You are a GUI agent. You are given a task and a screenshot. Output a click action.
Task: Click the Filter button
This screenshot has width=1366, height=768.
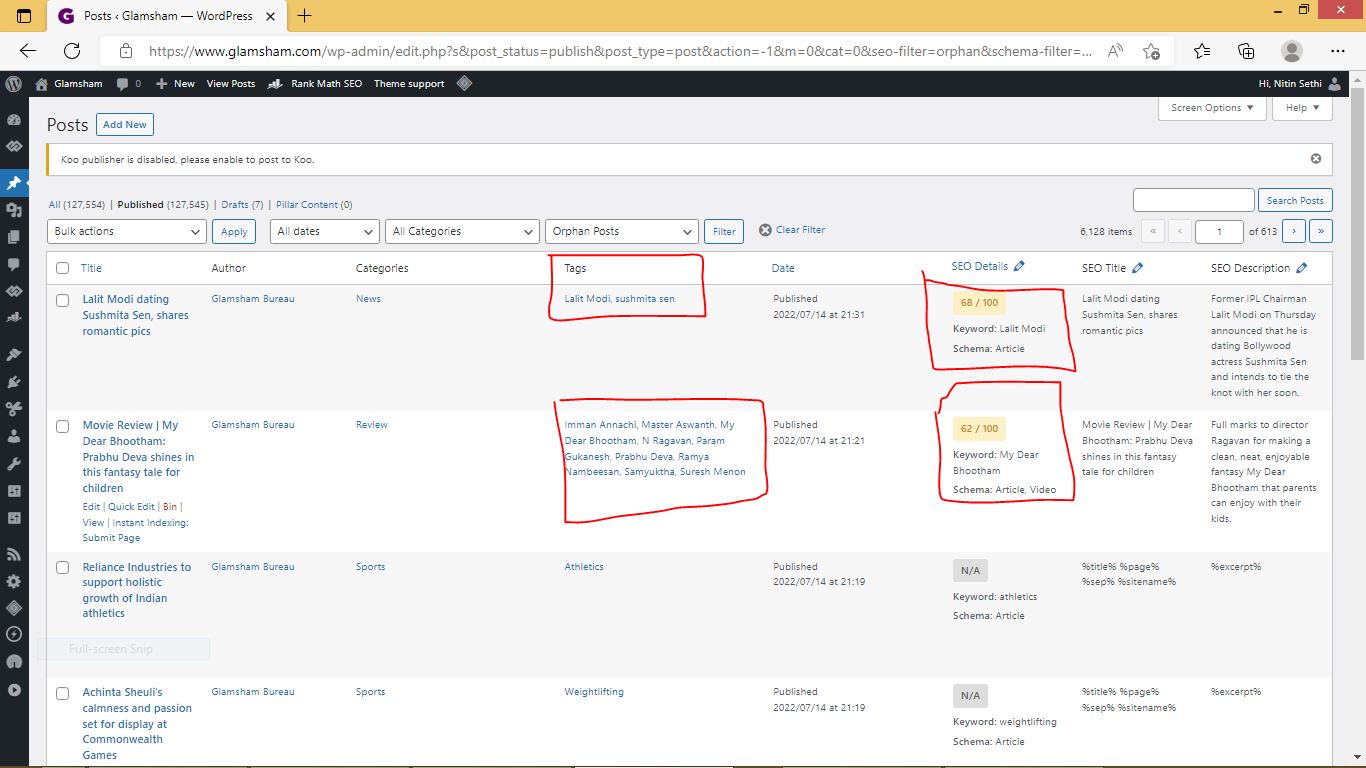(x=724, y=231)
